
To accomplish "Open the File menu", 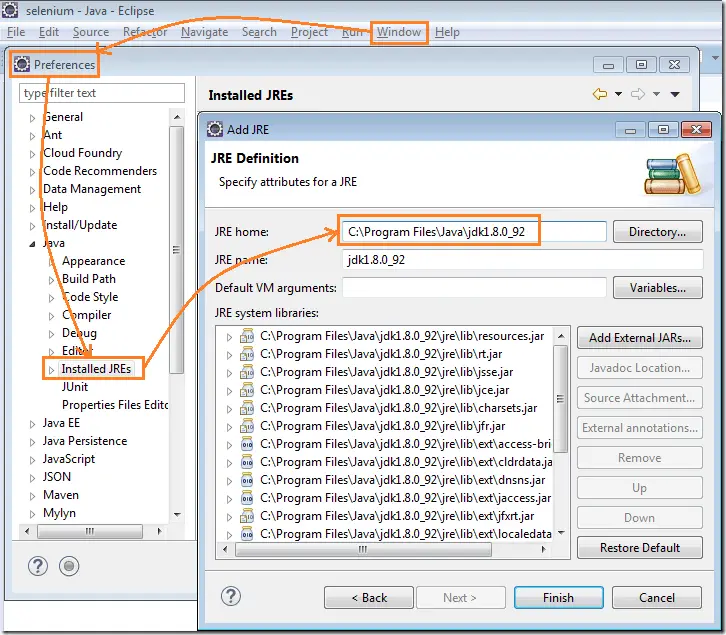I will click(x=16, y=32).
